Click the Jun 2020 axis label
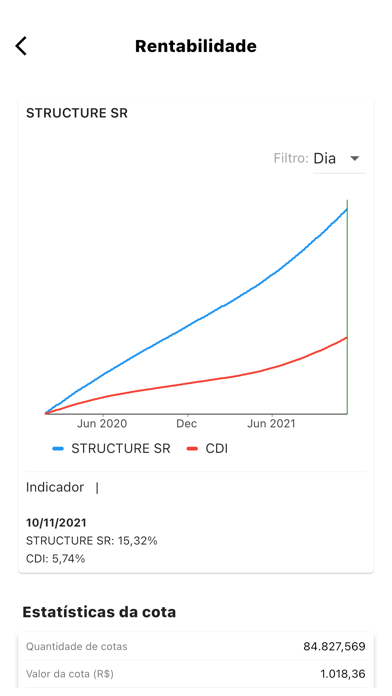This screenshot has width=392, height=696. coord(102,423)
